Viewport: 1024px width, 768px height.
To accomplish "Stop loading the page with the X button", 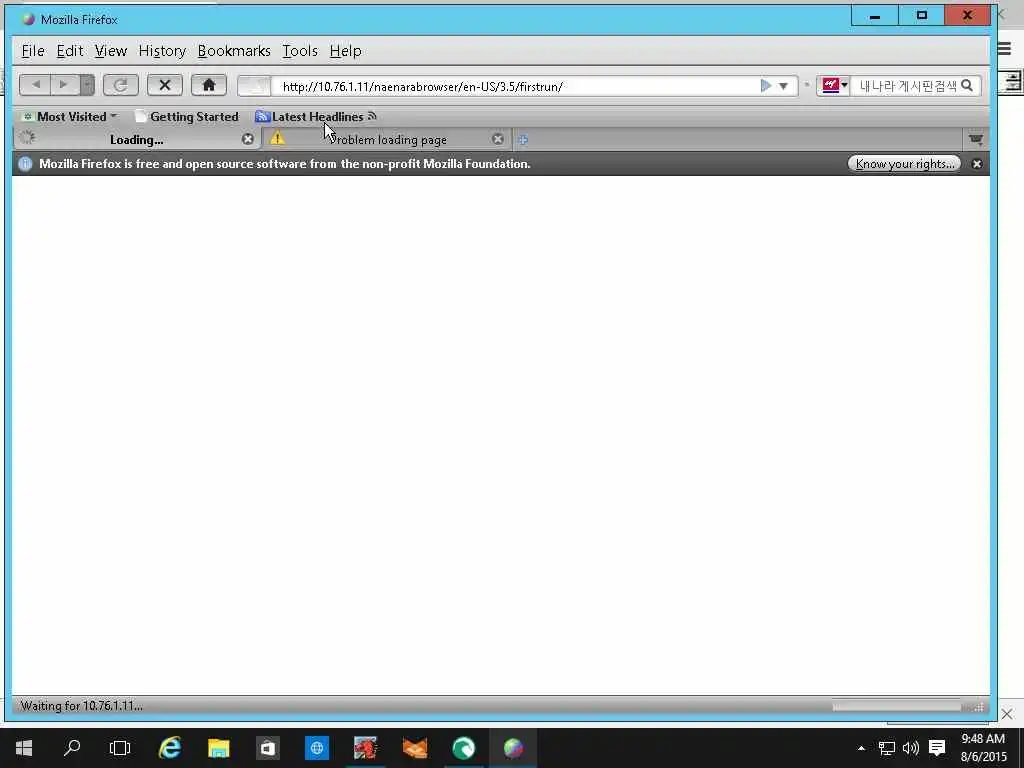I will (165, 85).
